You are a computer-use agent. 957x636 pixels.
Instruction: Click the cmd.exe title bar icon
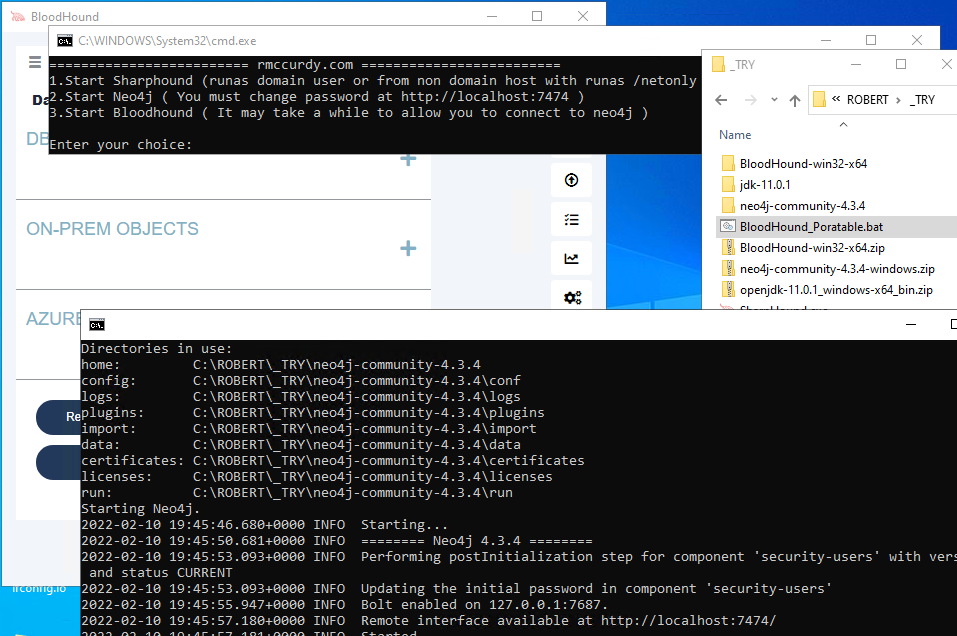(65, 41)
